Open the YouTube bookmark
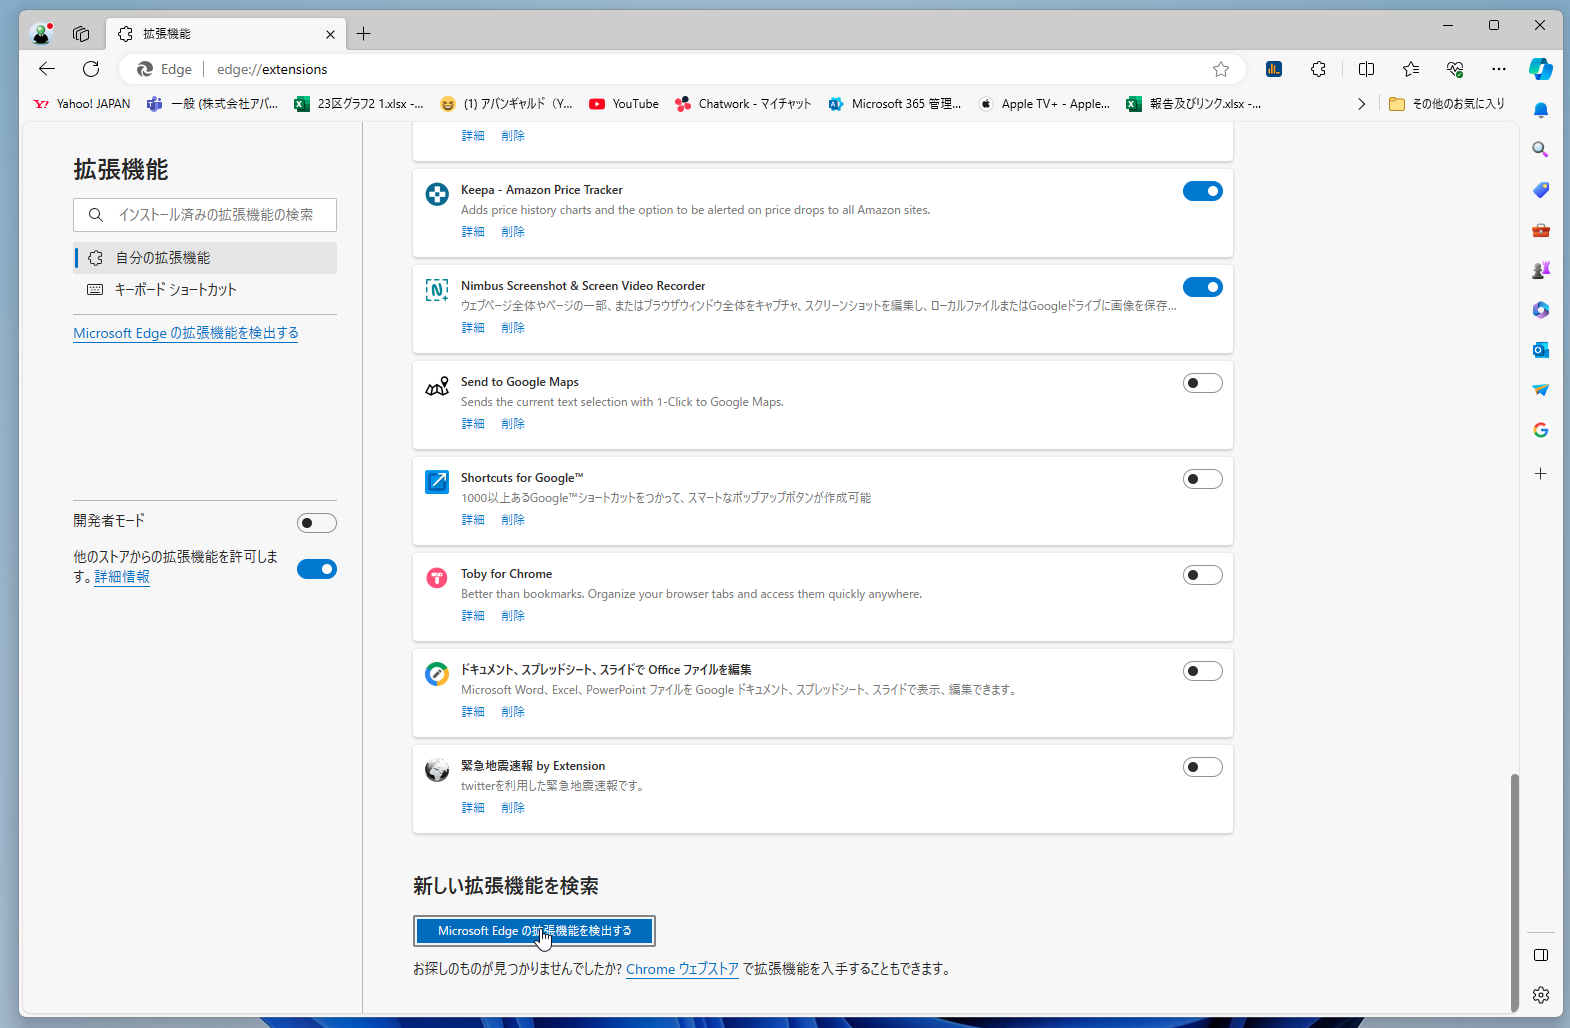 (624, 104)
